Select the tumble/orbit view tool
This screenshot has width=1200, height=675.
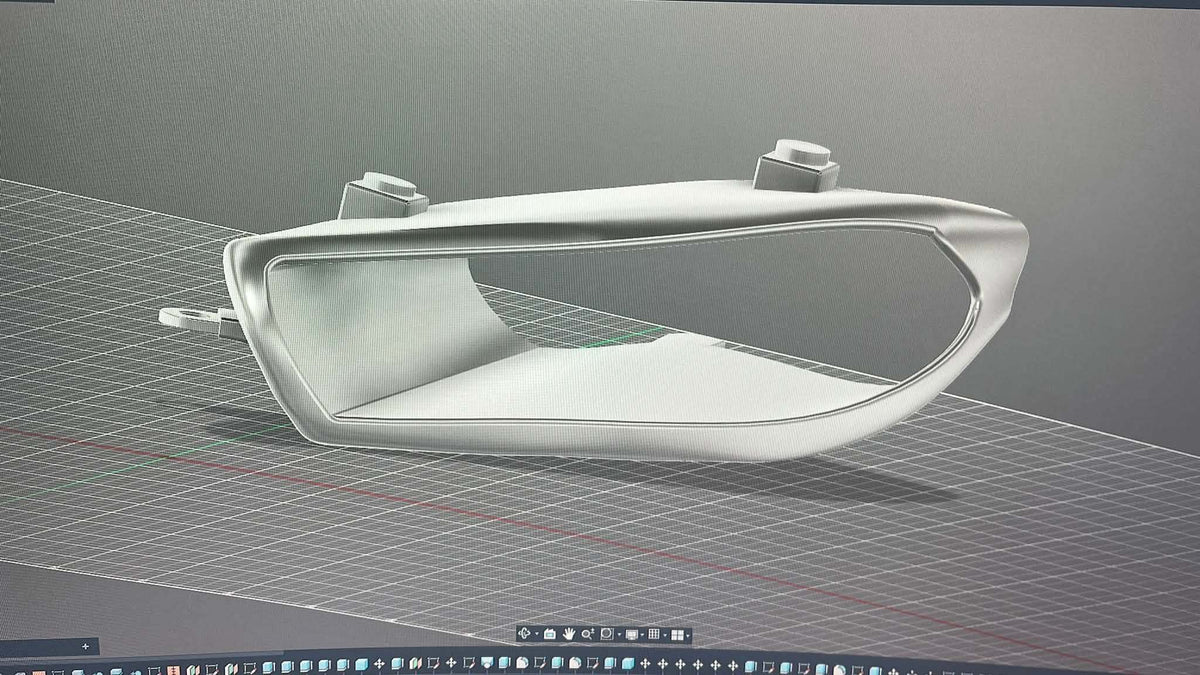(524, 633)
